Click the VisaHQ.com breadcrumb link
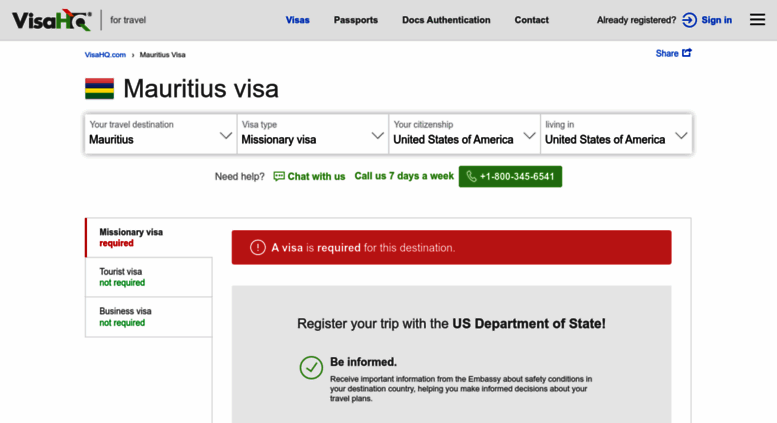The height and width of the screenshot is (423, 777). coord(105,54)
